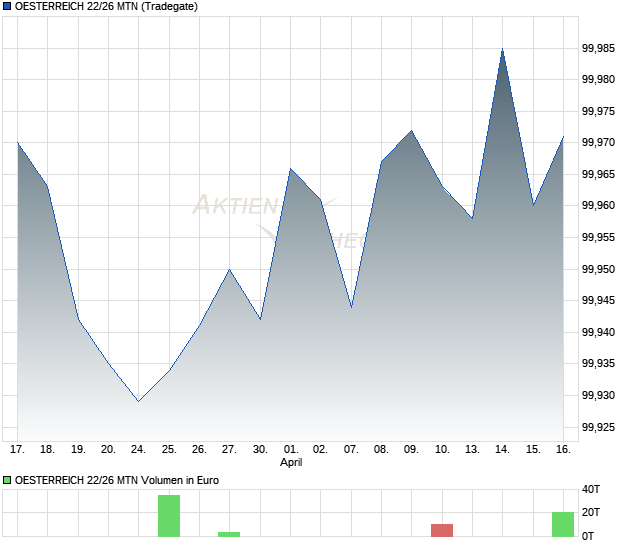The image size is (620, 546).
Task: Click the x-axis date label '13.'
Action: pyautogui.click(x=472, y=450)
